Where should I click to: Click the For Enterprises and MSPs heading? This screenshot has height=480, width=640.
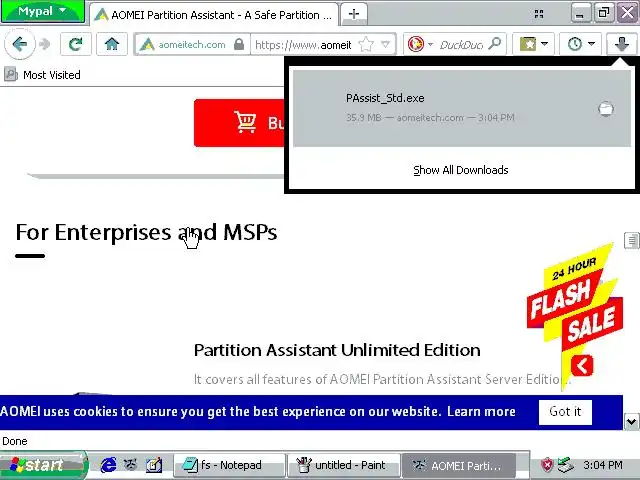coord(146,232)
